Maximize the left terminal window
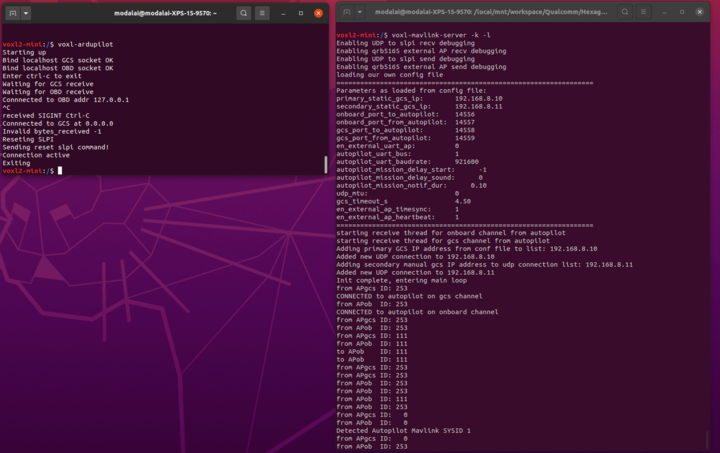This screenshot has width=720, height=453. (x=301, y=13)
